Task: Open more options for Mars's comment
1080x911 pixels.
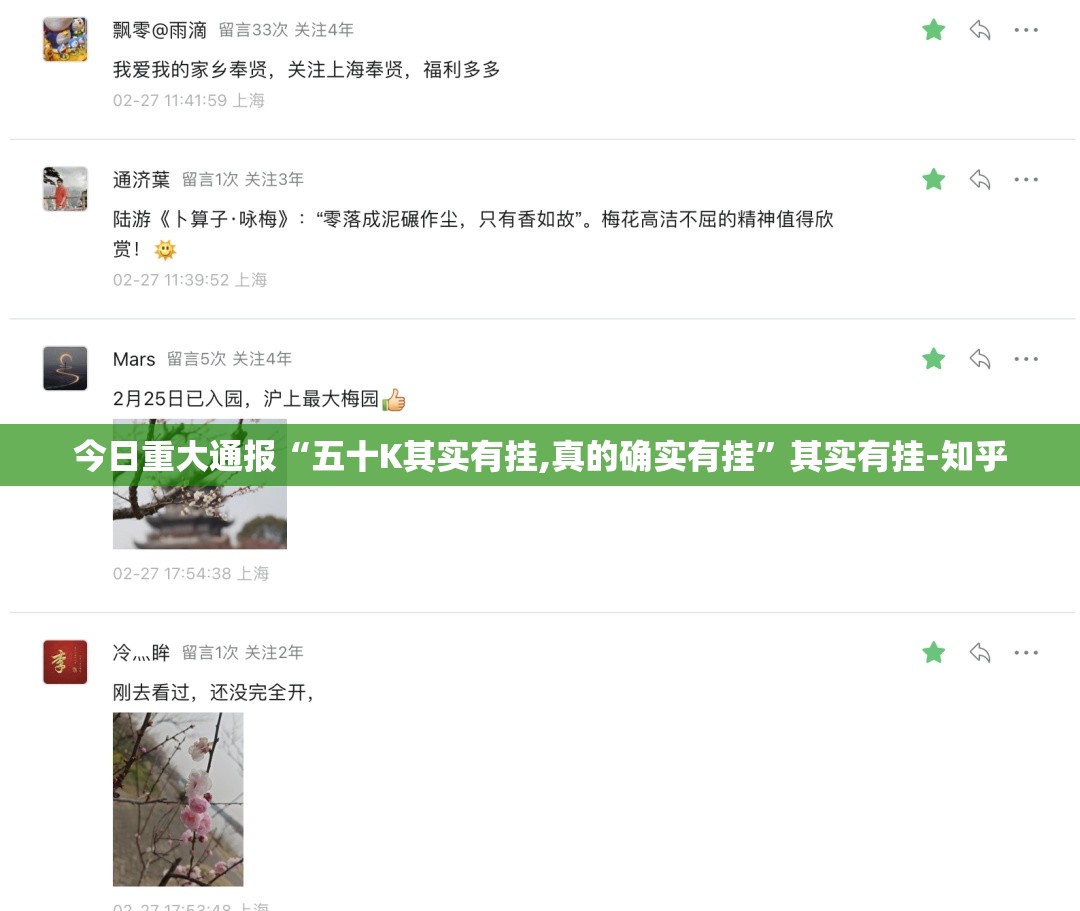Action: [x=1026, y=359]
